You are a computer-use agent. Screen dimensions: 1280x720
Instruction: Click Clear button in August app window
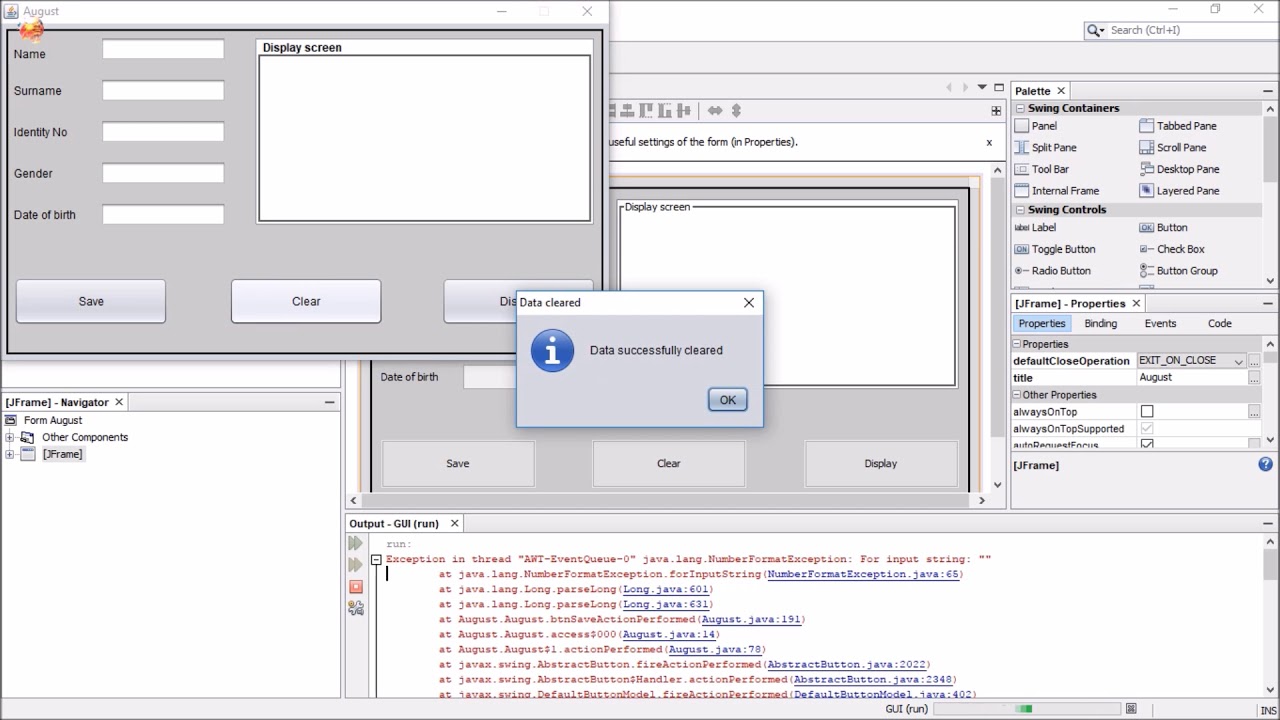[306, 301]
